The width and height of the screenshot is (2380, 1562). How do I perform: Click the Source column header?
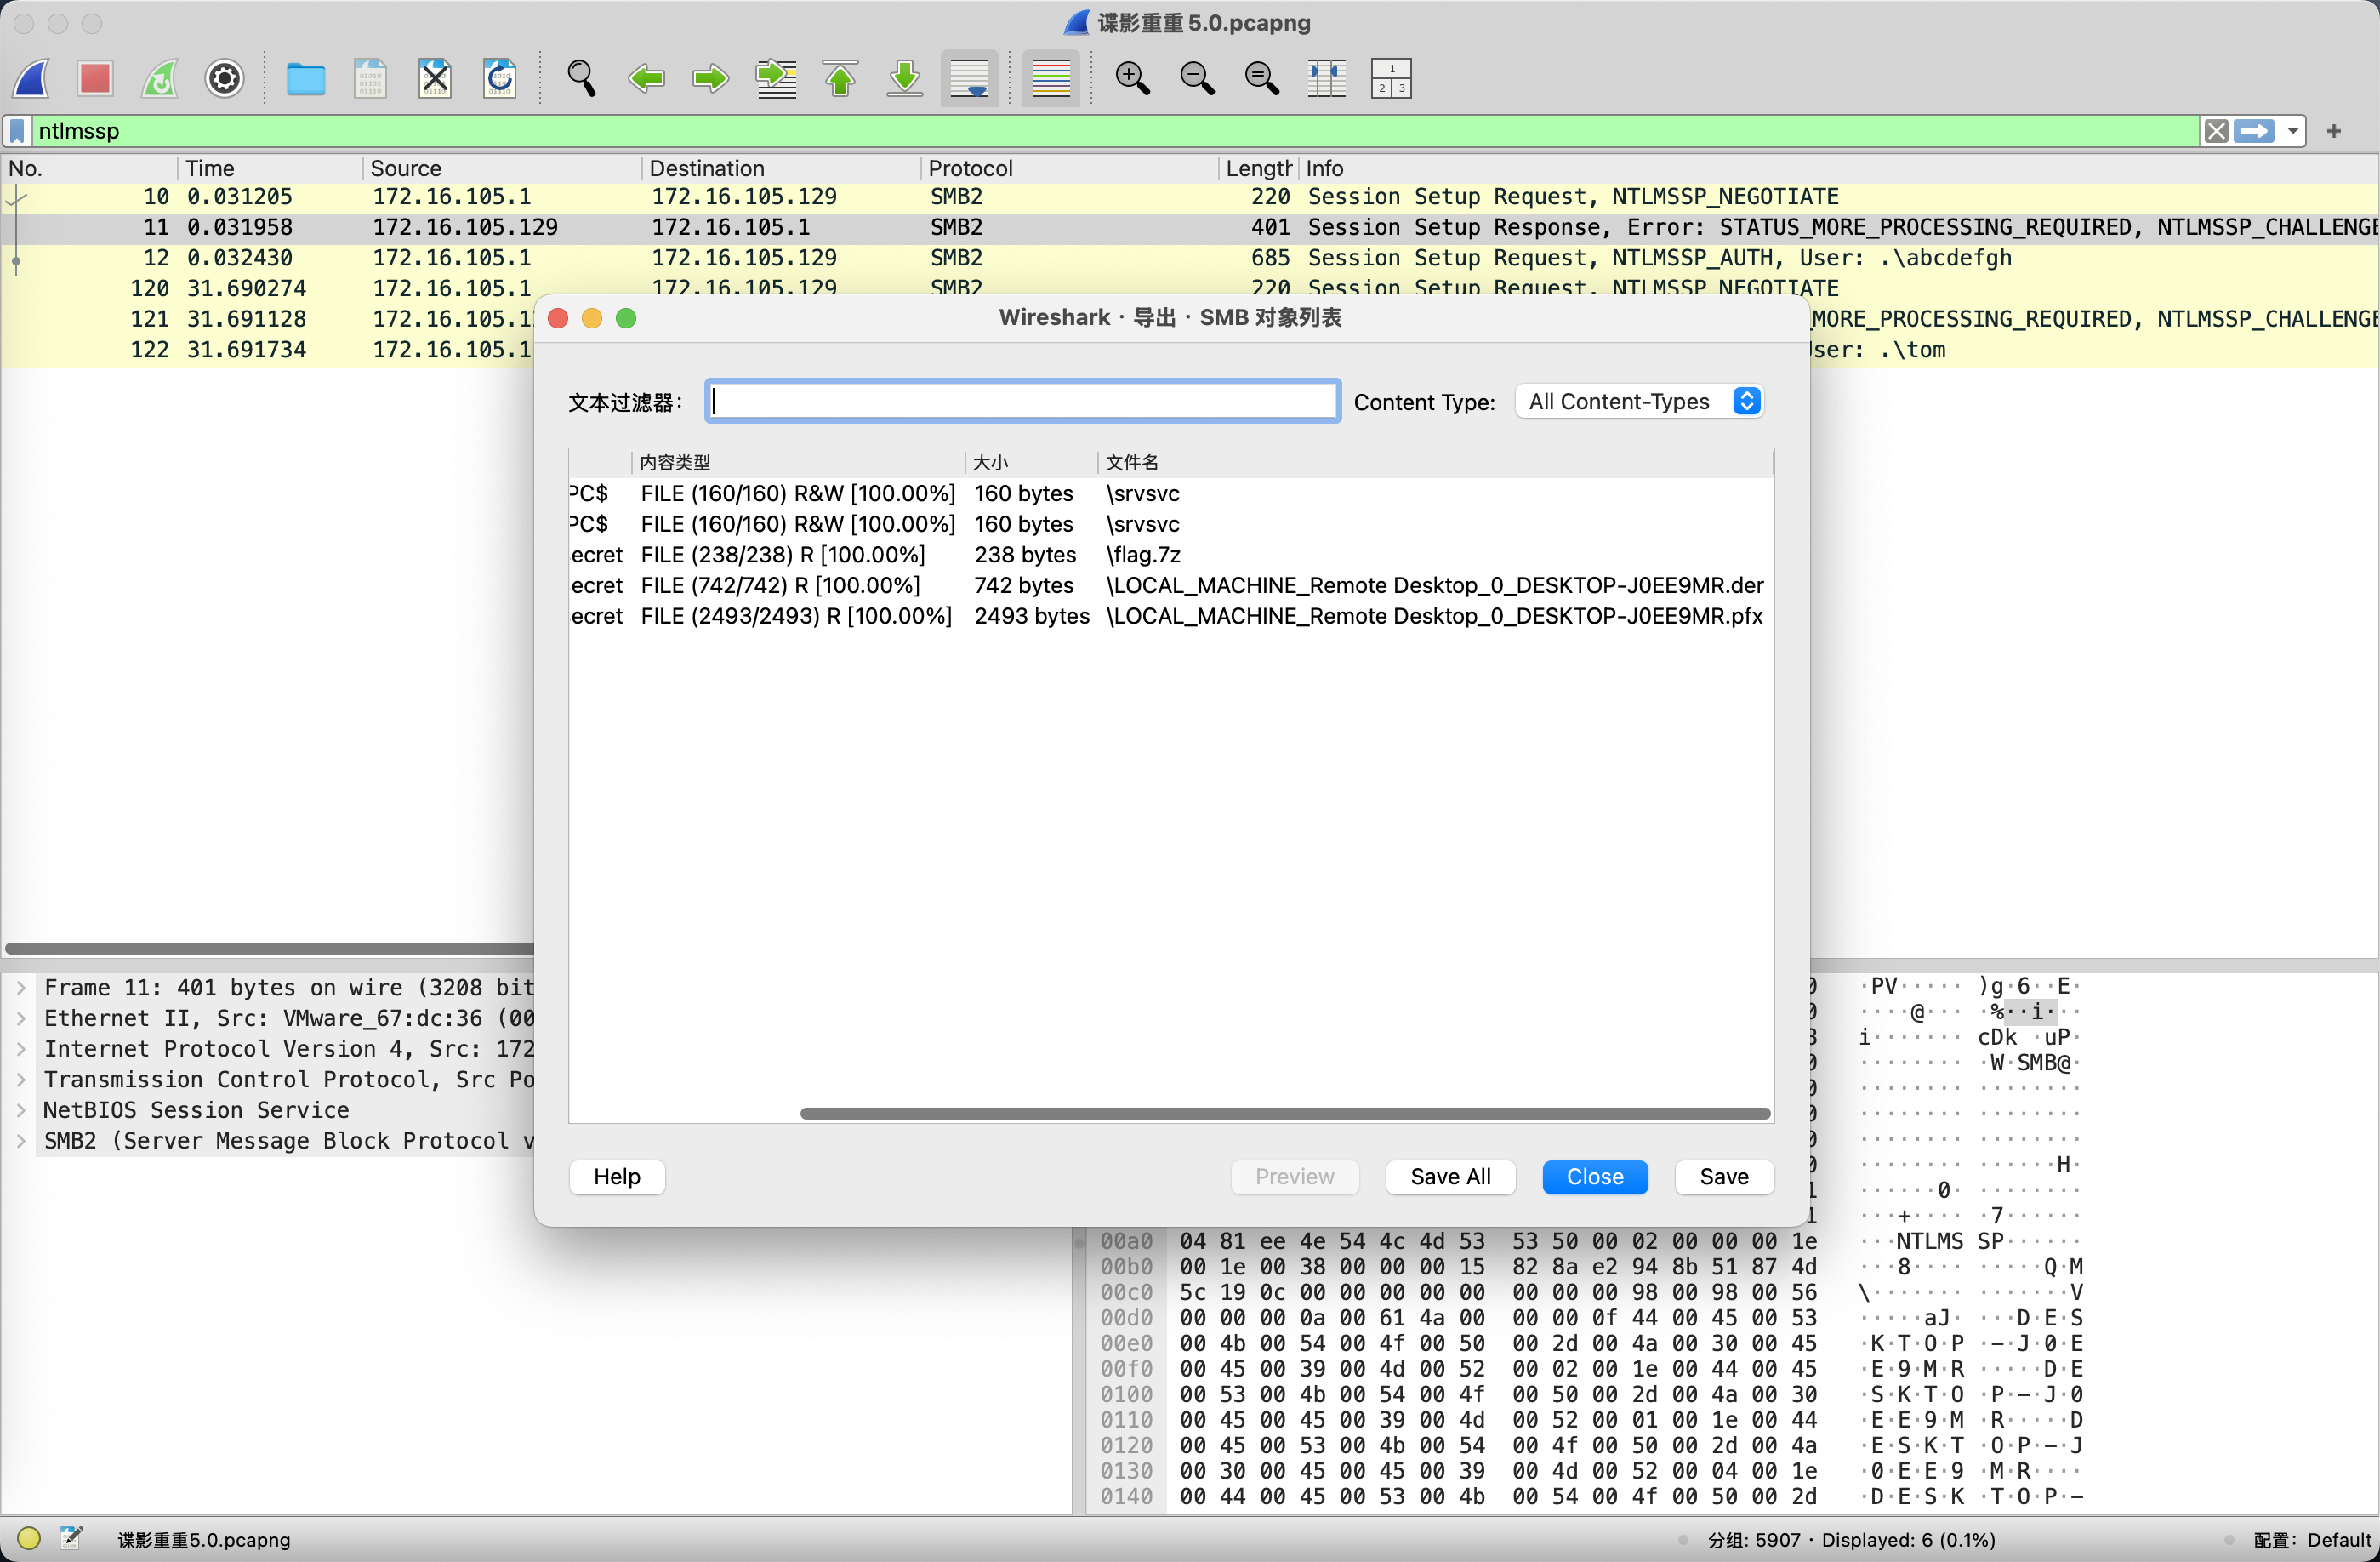502,168
